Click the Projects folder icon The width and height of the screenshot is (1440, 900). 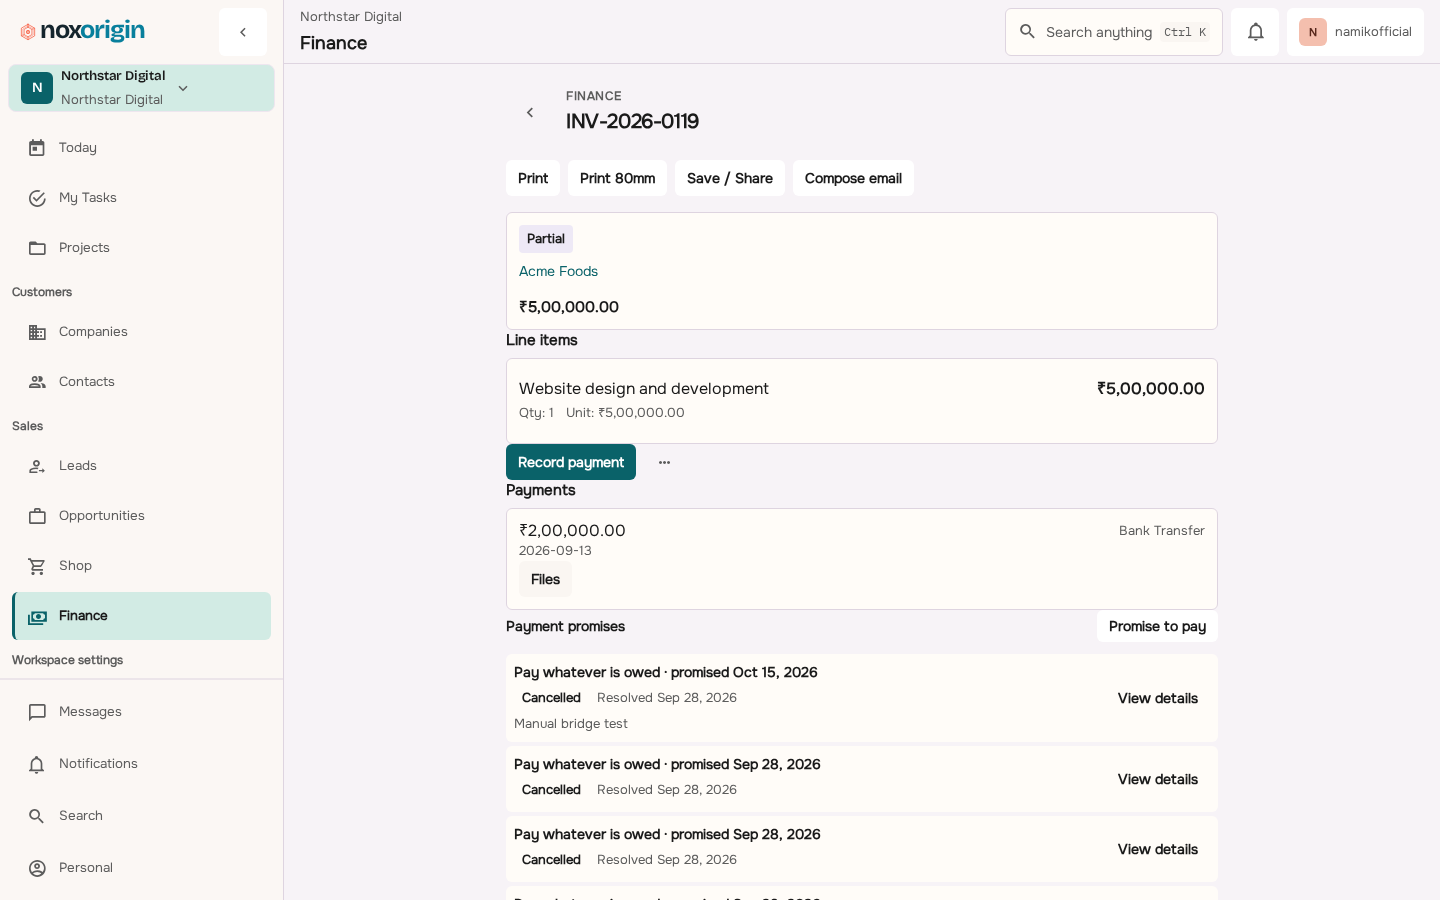[37, 248]
